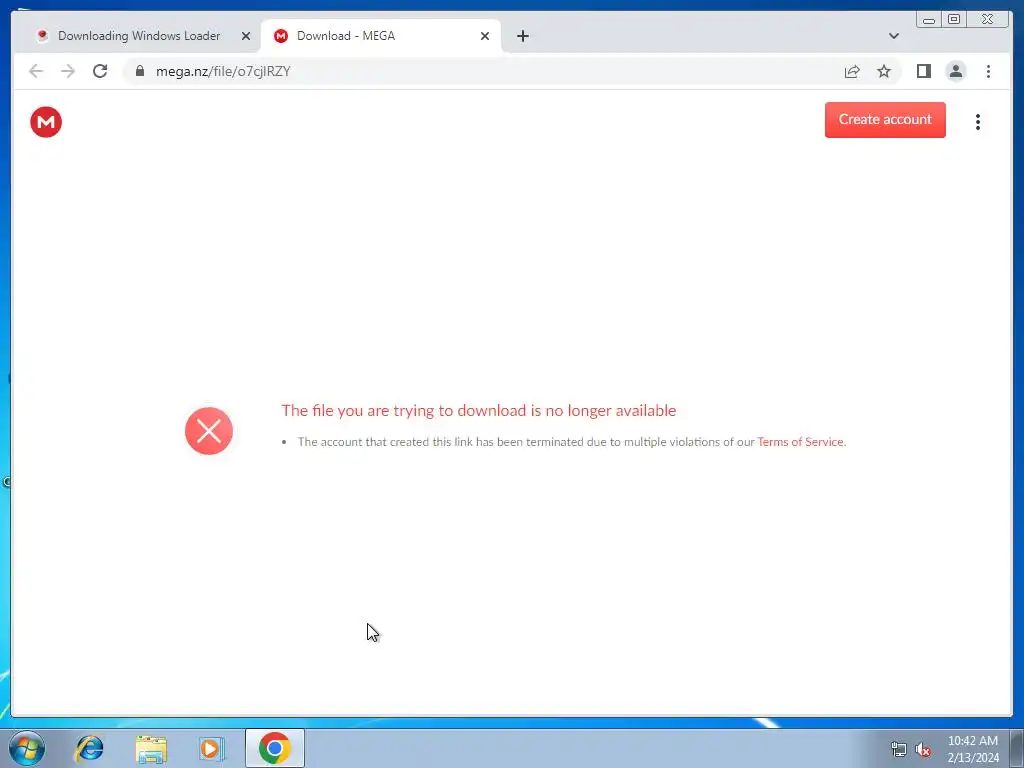Launch Internet Explorer from taskbar
Image resolution: width=1024 pixels, height=768 pixels.
[89, 748]
